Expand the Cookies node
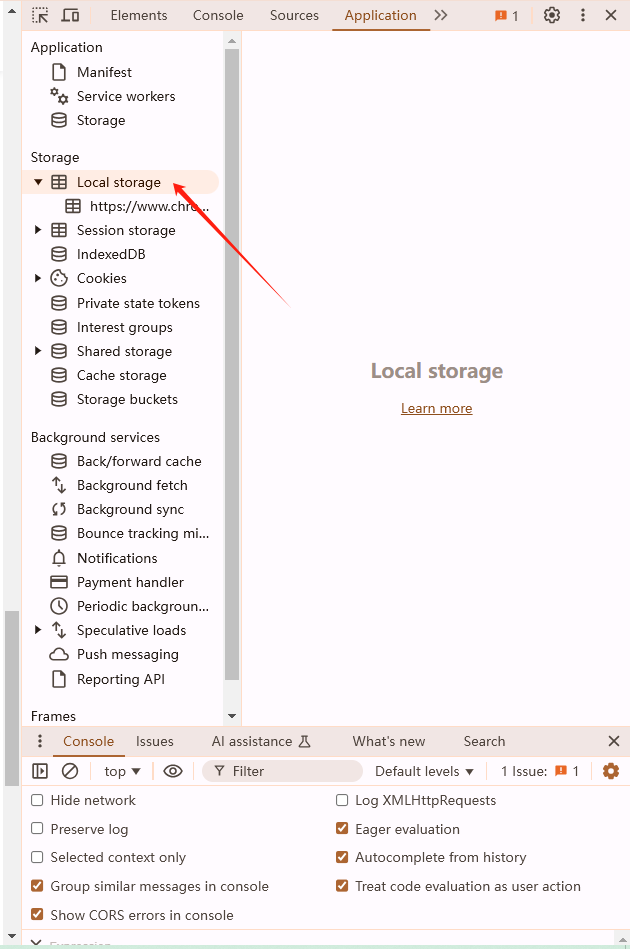The height and width of the screenshot is (949, 630). coord(38,278)
